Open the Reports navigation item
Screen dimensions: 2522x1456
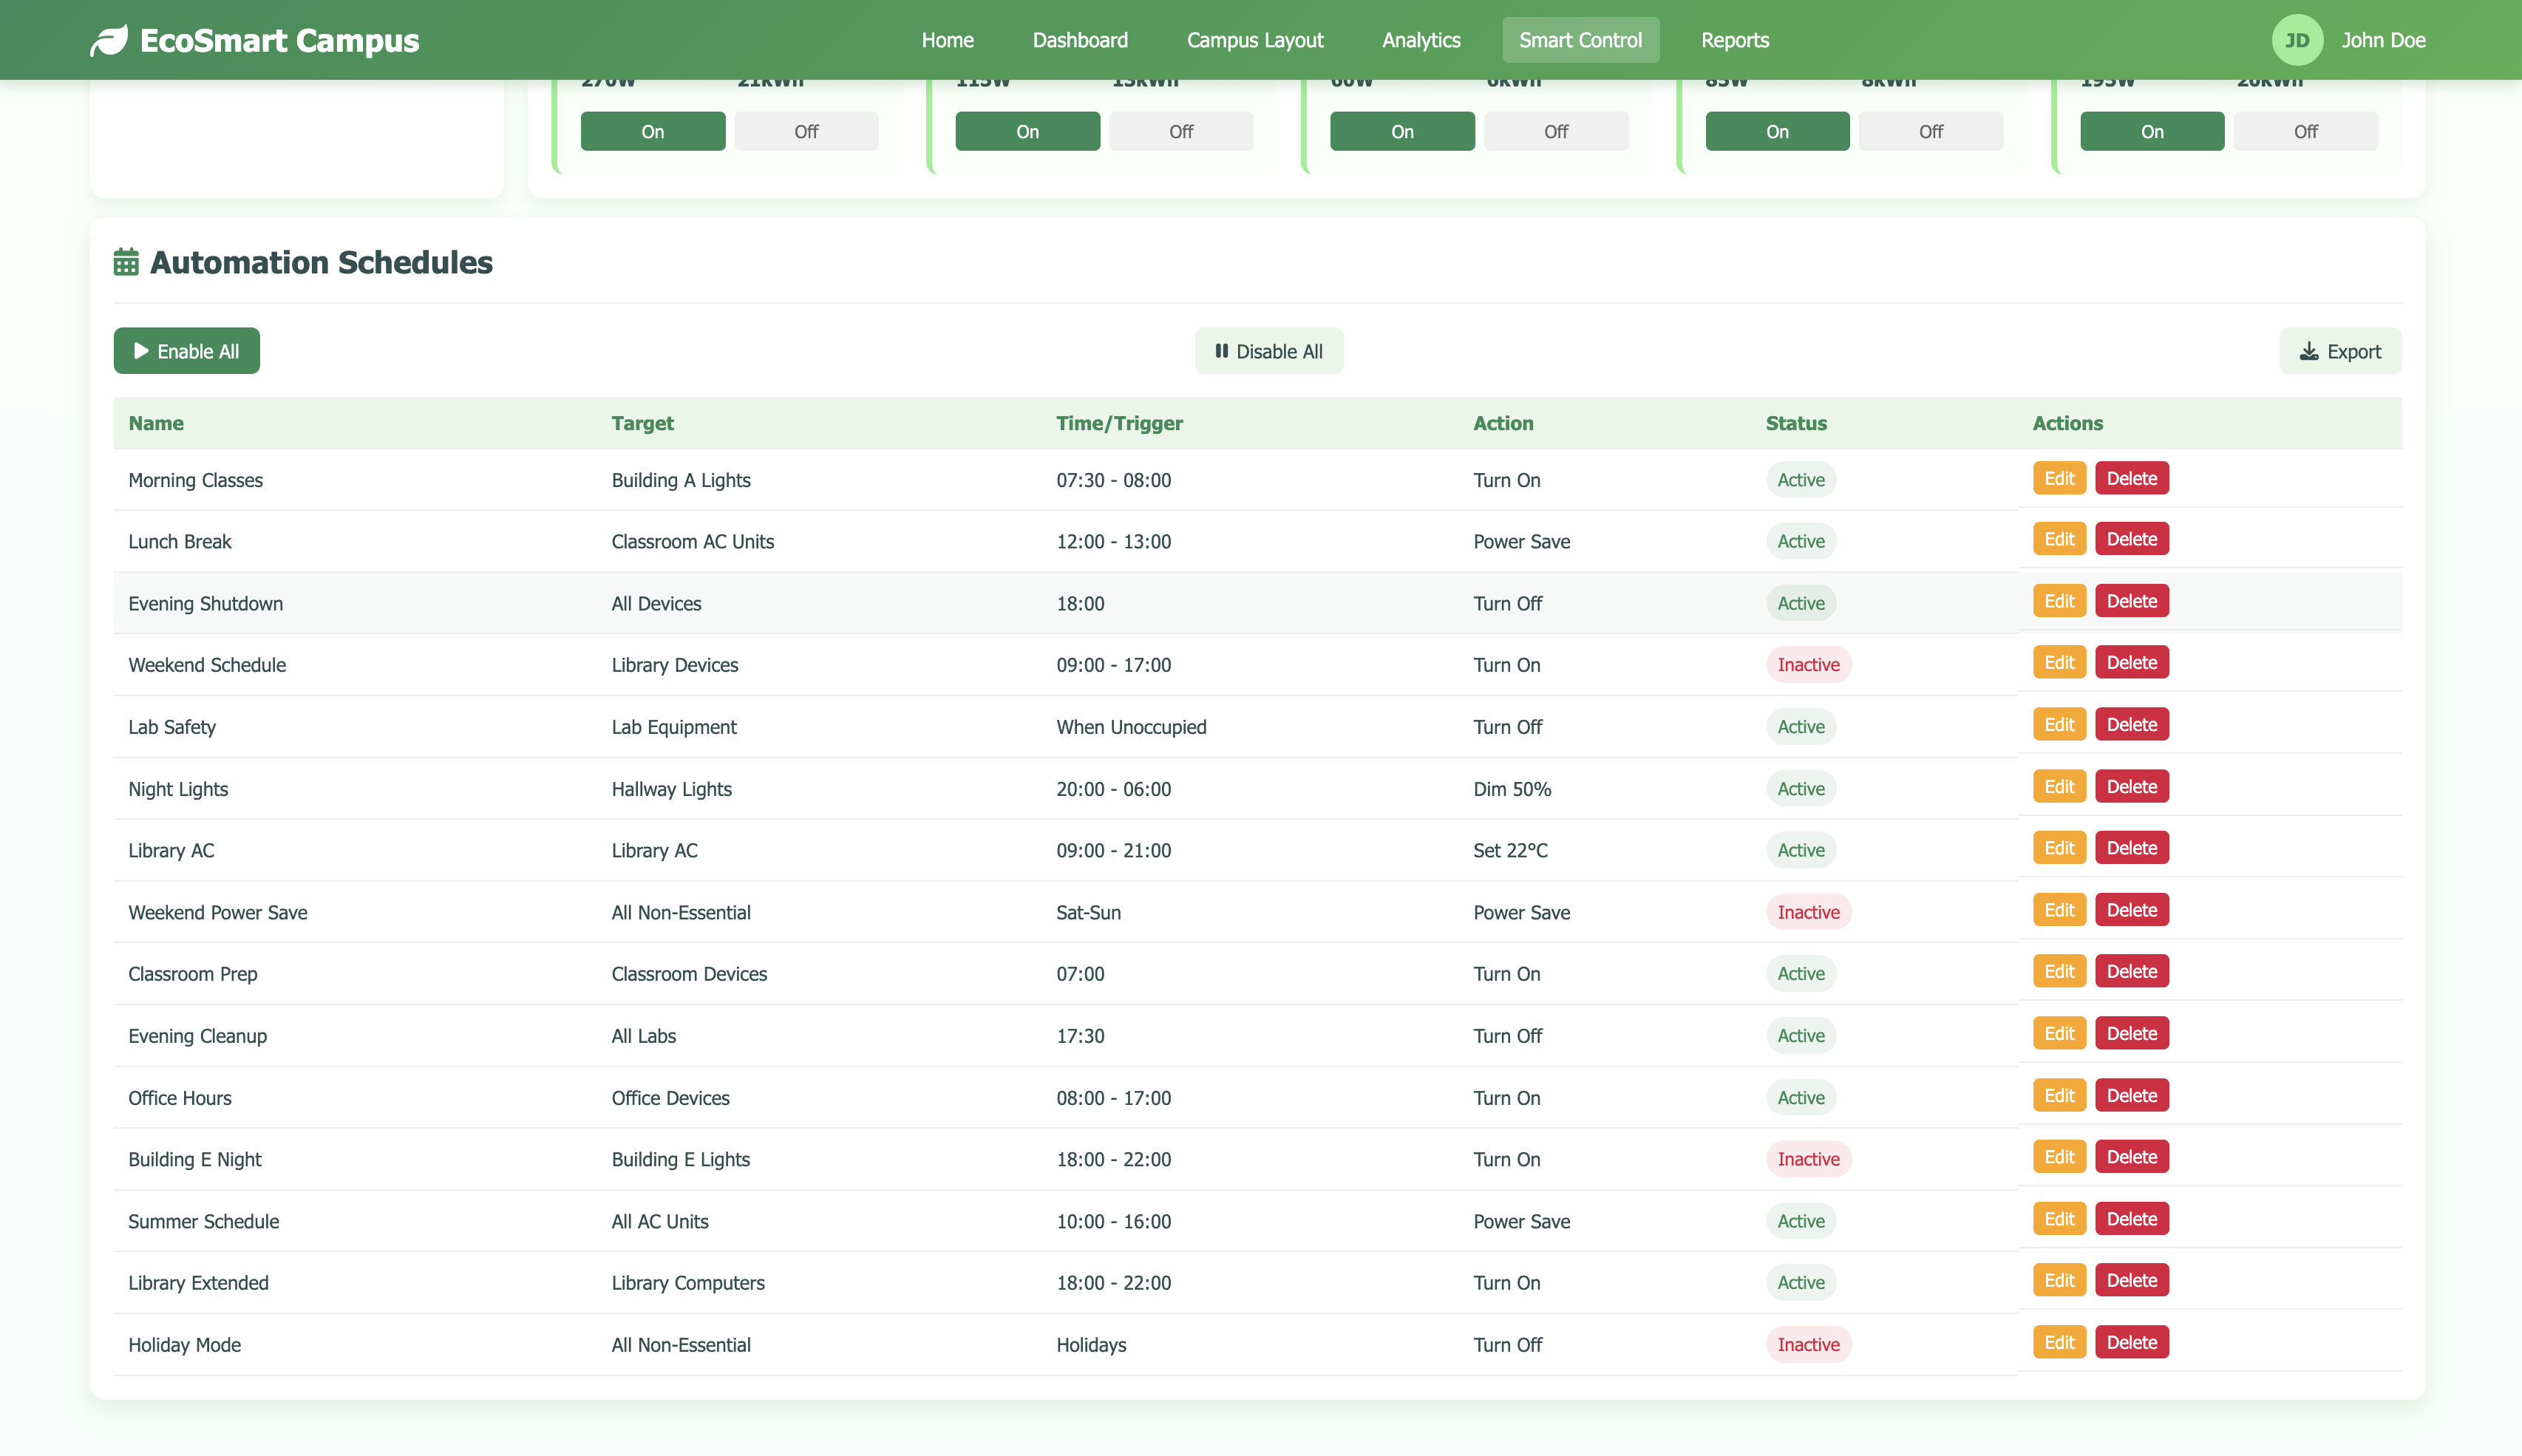tap(1734, 40)
